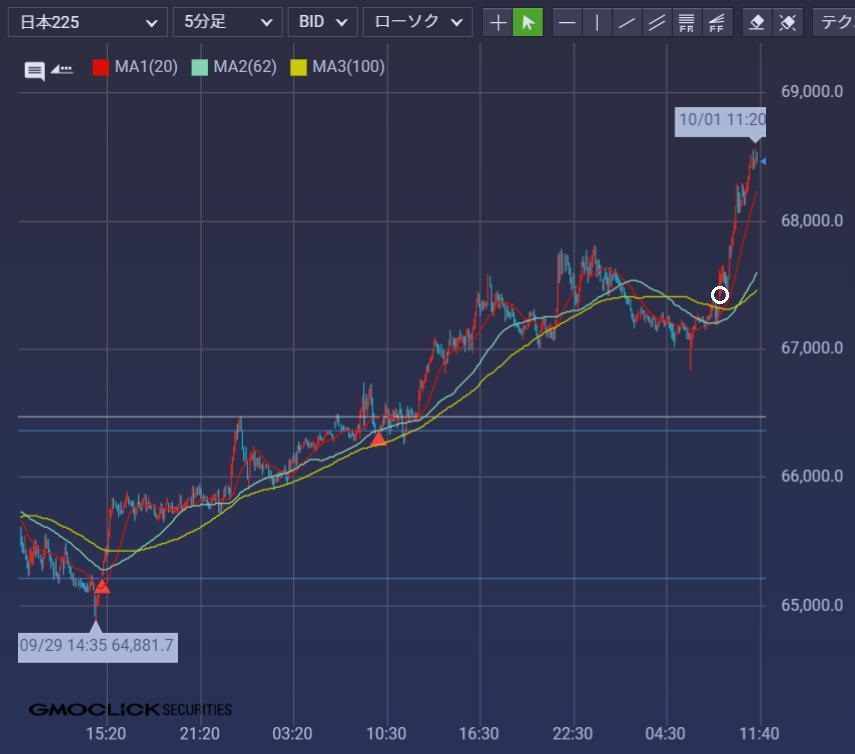Open the BID price type dropdown
855x754 pixels.
point(323,22)
